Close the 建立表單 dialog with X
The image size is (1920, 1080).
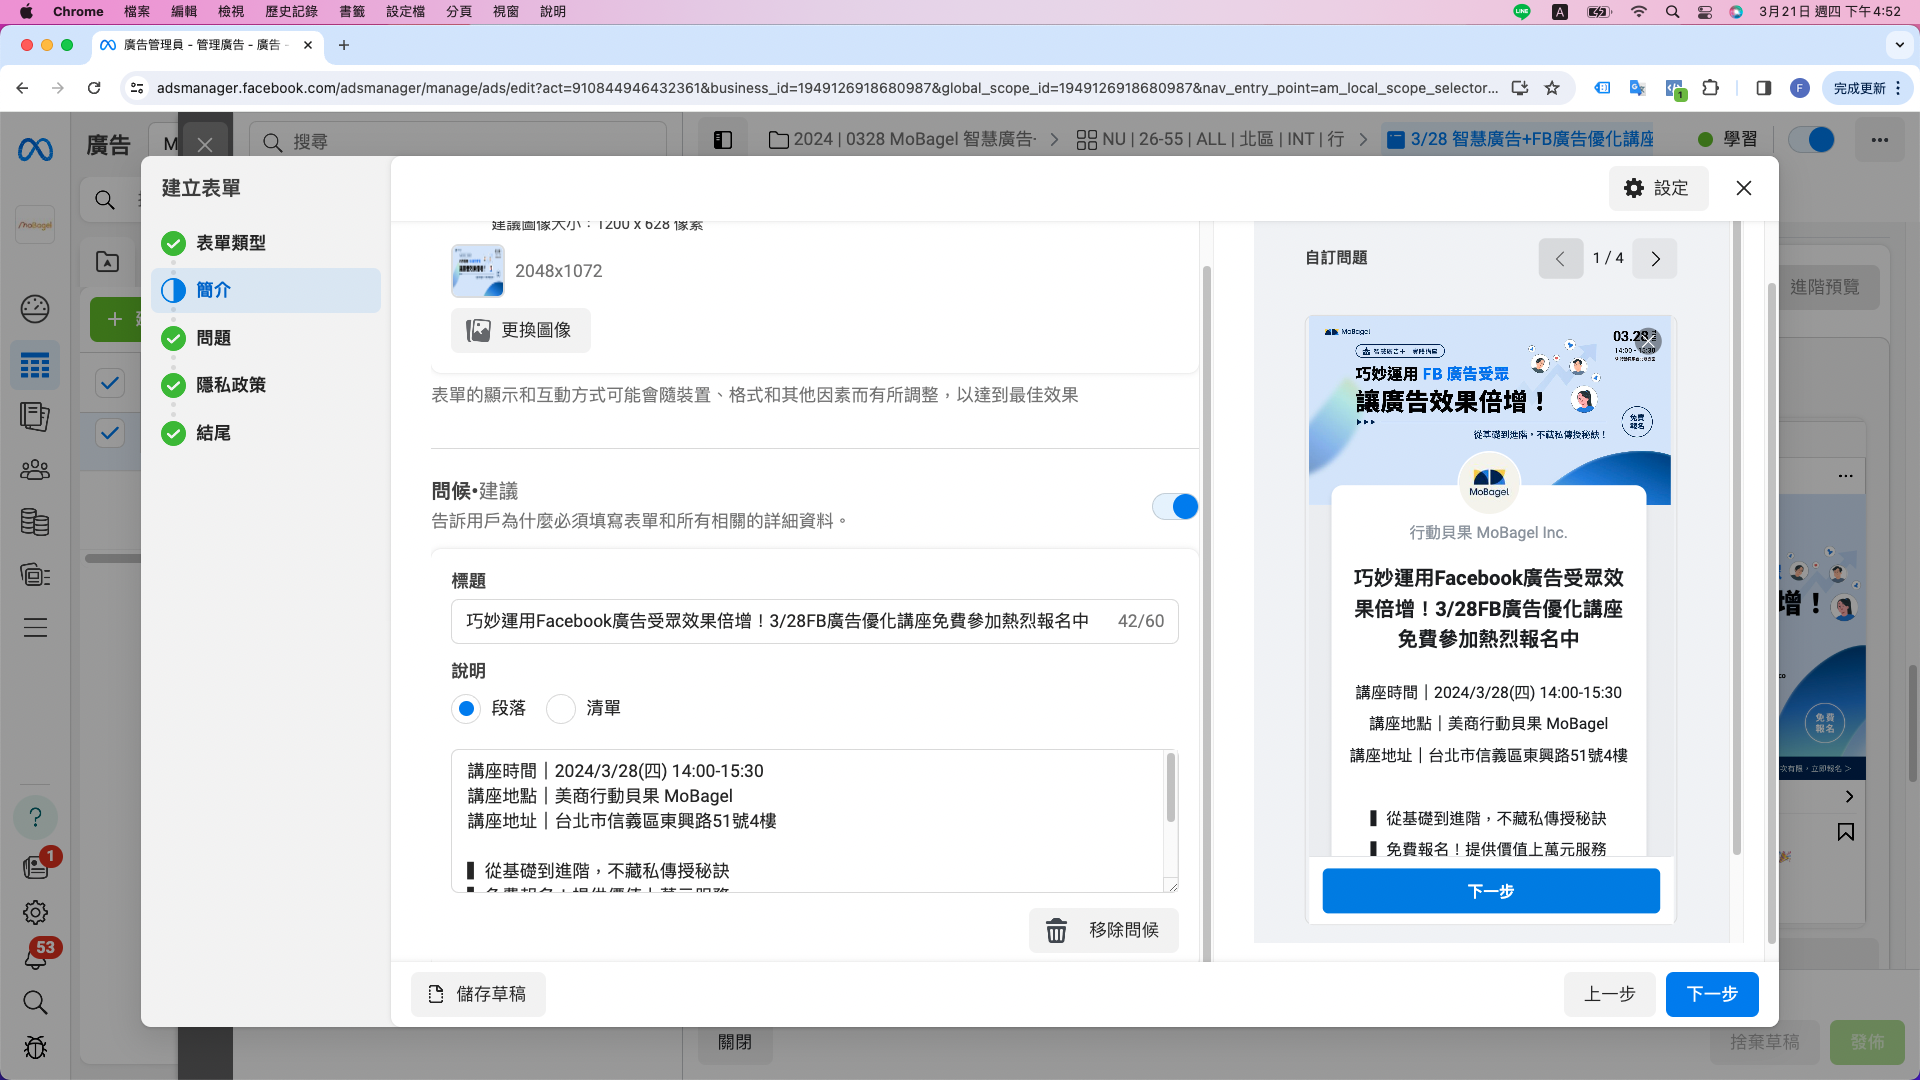click(x=1744, y=188)
